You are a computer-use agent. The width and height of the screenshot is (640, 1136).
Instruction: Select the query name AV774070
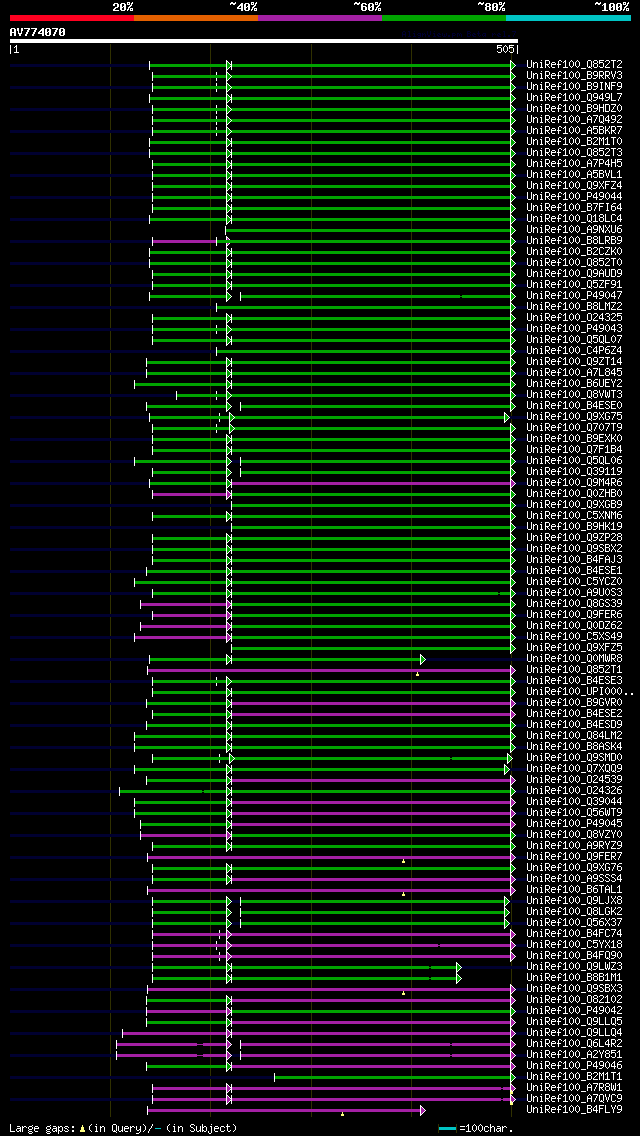point(38,32)
